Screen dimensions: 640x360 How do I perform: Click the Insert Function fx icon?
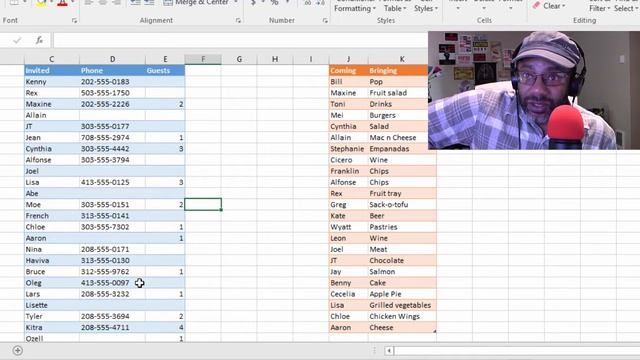click(39, 40)
